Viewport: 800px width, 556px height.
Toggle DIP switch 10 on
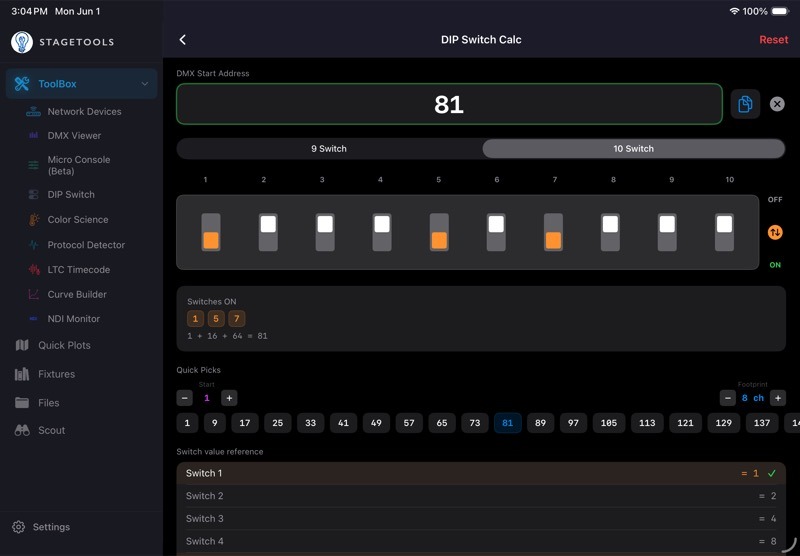click(x=724, y=232)
